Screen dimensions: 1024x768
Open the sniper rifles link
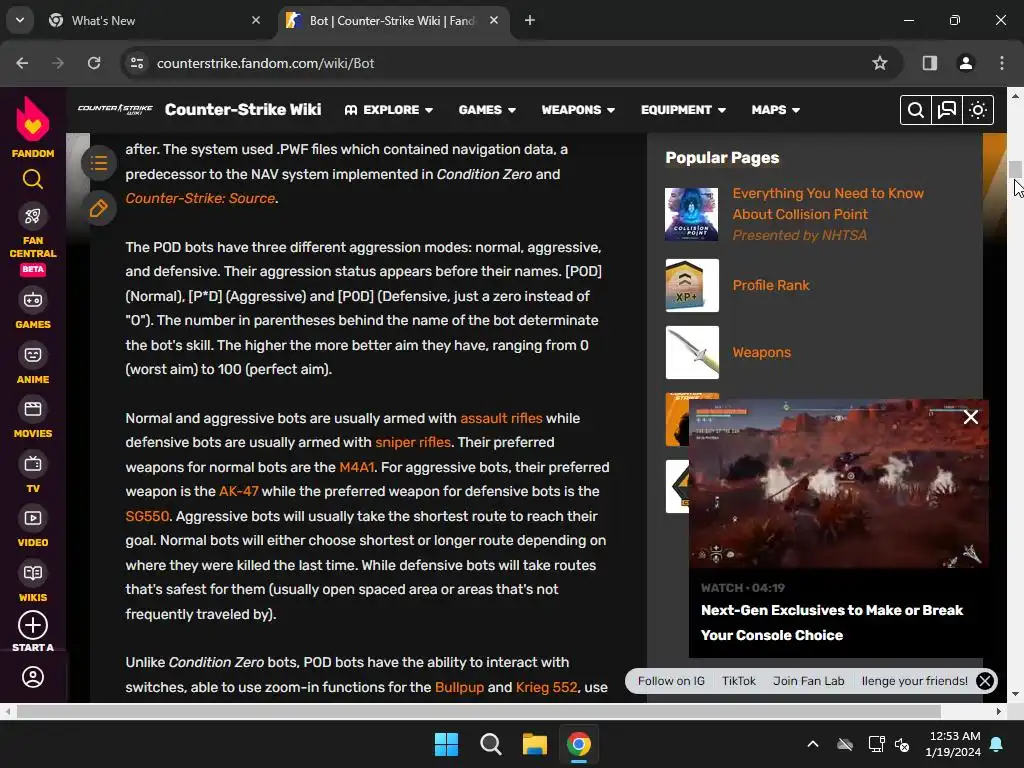point(413,443)
